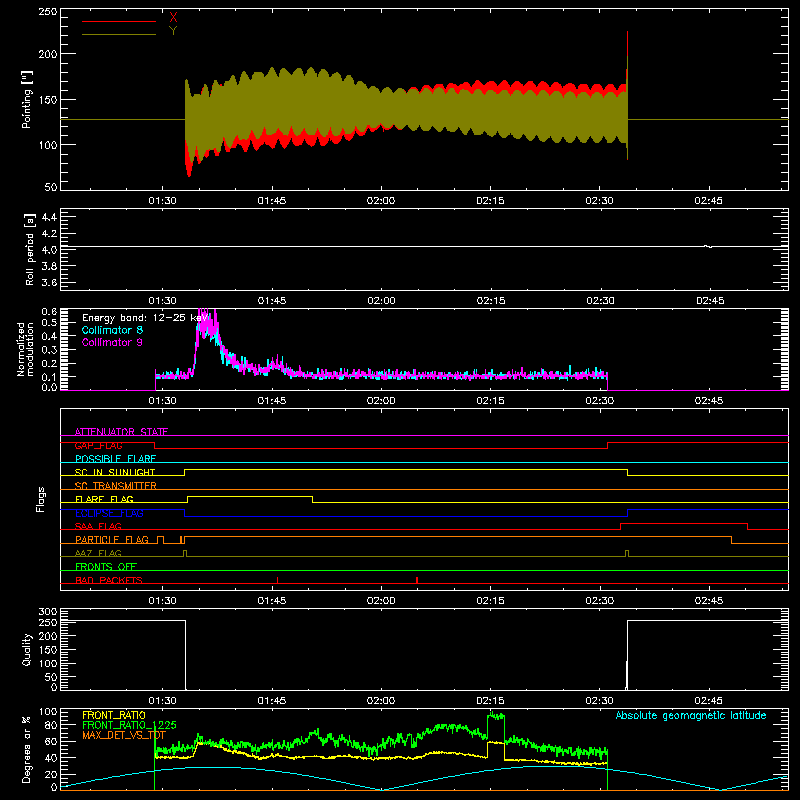This screenshot has width=800, height=800.
Task: Click the A4Z_FLAG label
Action: pyautogui.click(x=98, y=553)
